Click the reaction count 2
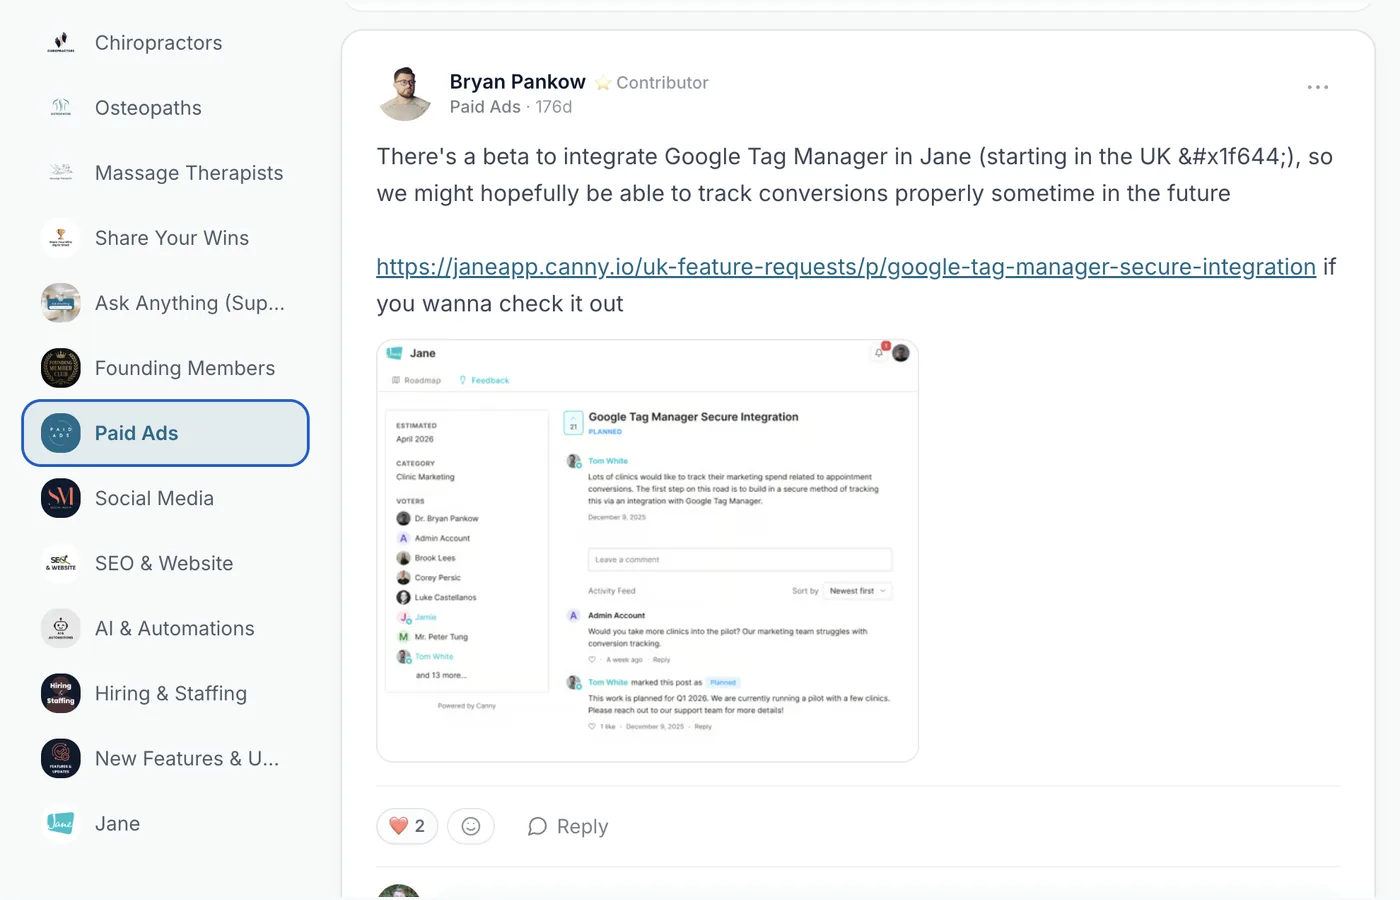 coord(420,826)
